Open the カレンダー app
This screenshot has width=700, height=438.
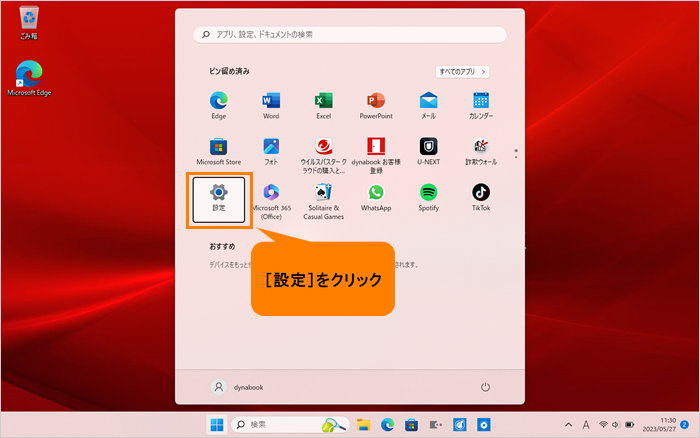click(x=481, y=105)
